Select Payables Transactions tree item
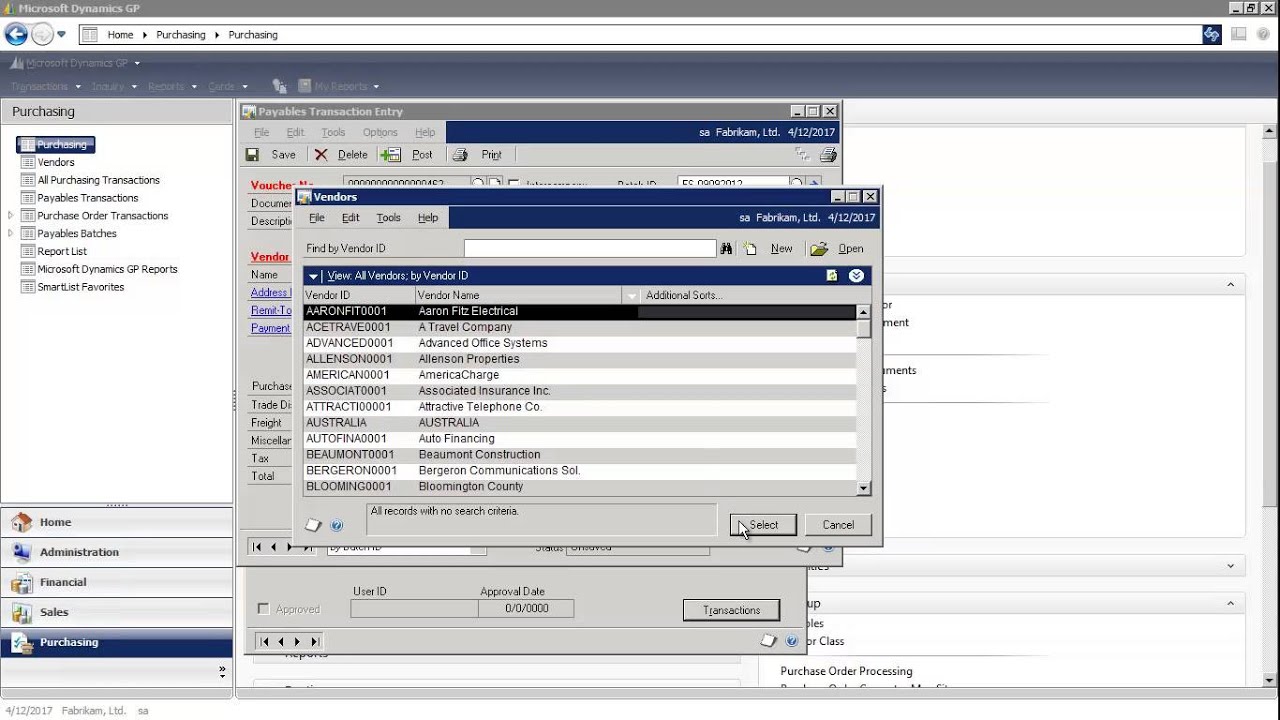 [88, 198]
